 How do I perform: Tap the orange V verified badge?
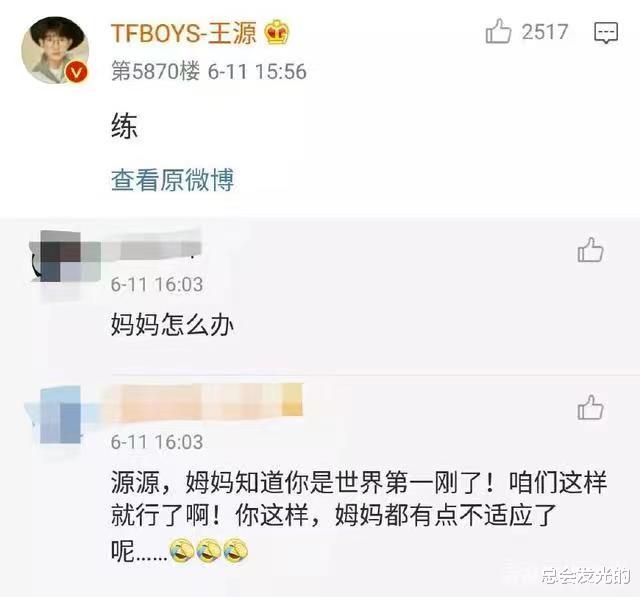point(77,73)
